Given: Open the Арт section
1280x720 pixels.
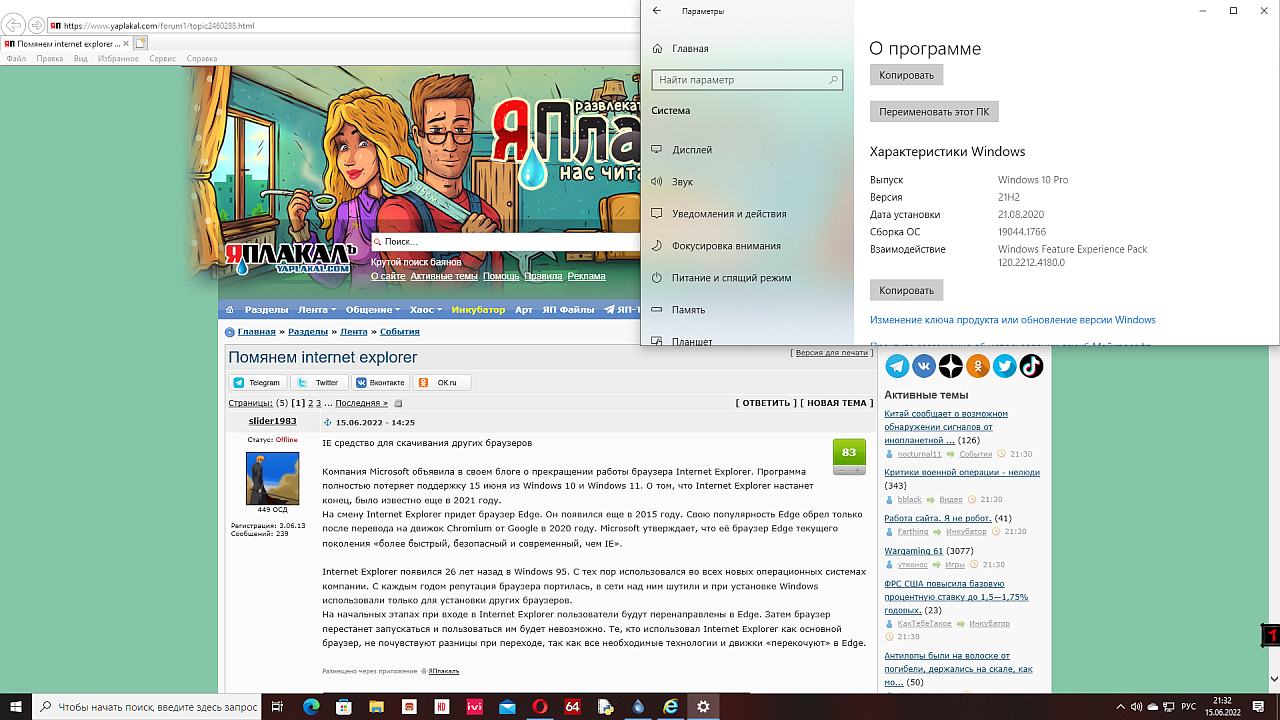Looking at the screenshot, I should tap(524, 310).
